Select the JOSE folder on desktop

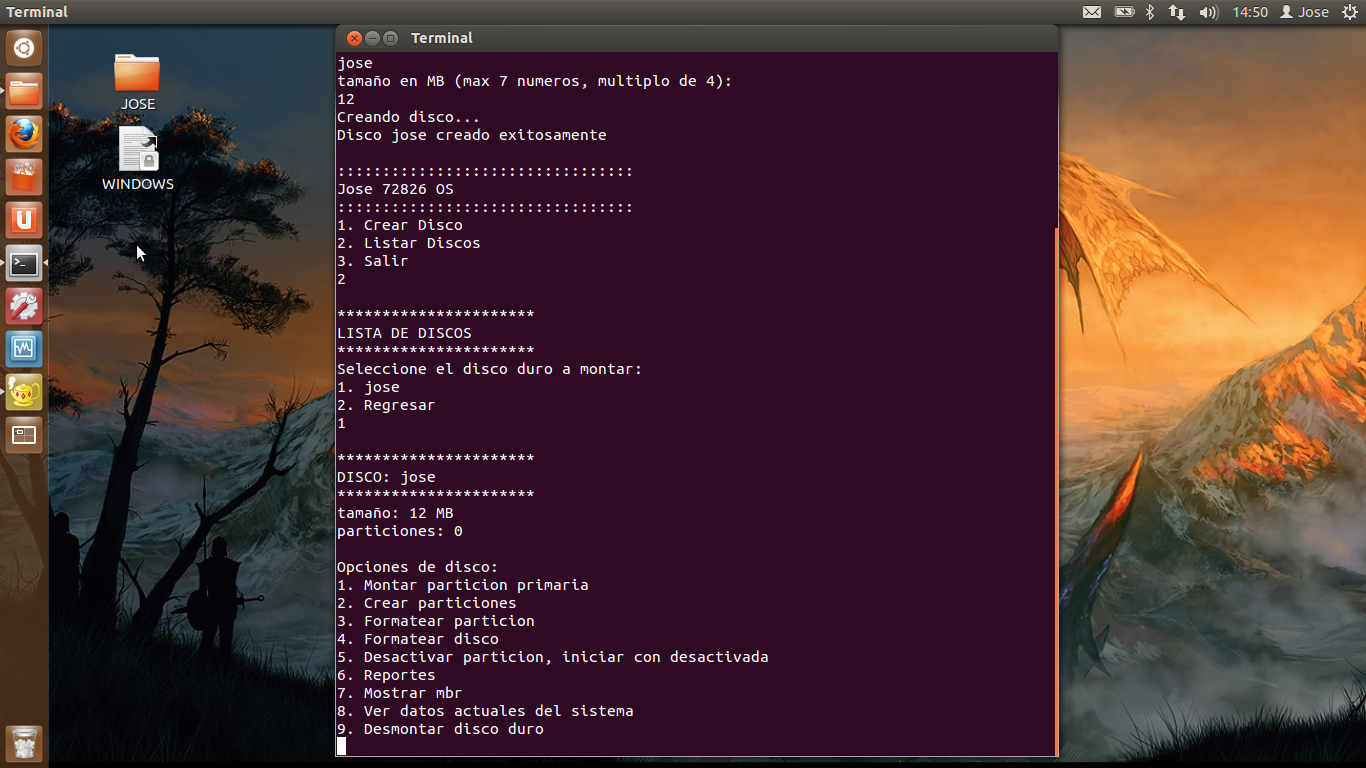pyautogui.click(x=137, y=81)
